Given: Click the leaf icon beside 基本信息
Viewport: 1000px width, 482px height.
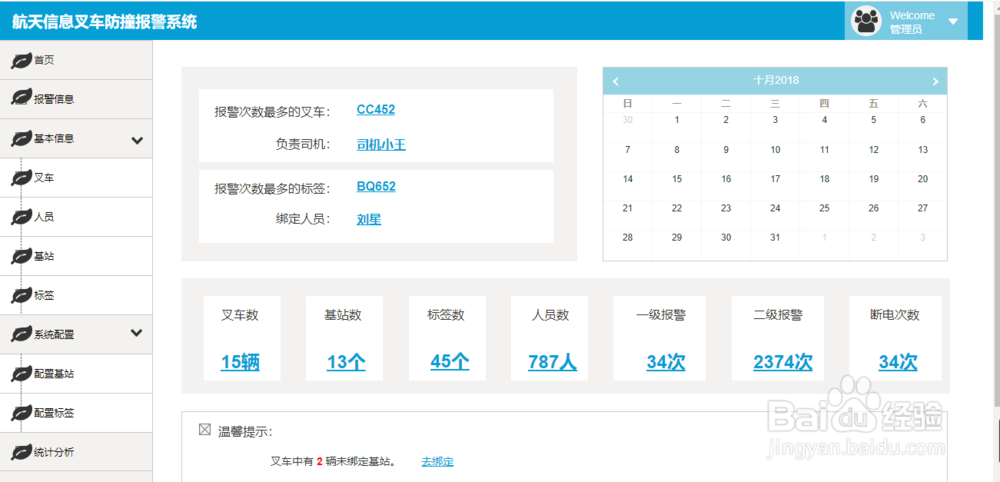Looking at the screenshot, I should coord(22,138).
